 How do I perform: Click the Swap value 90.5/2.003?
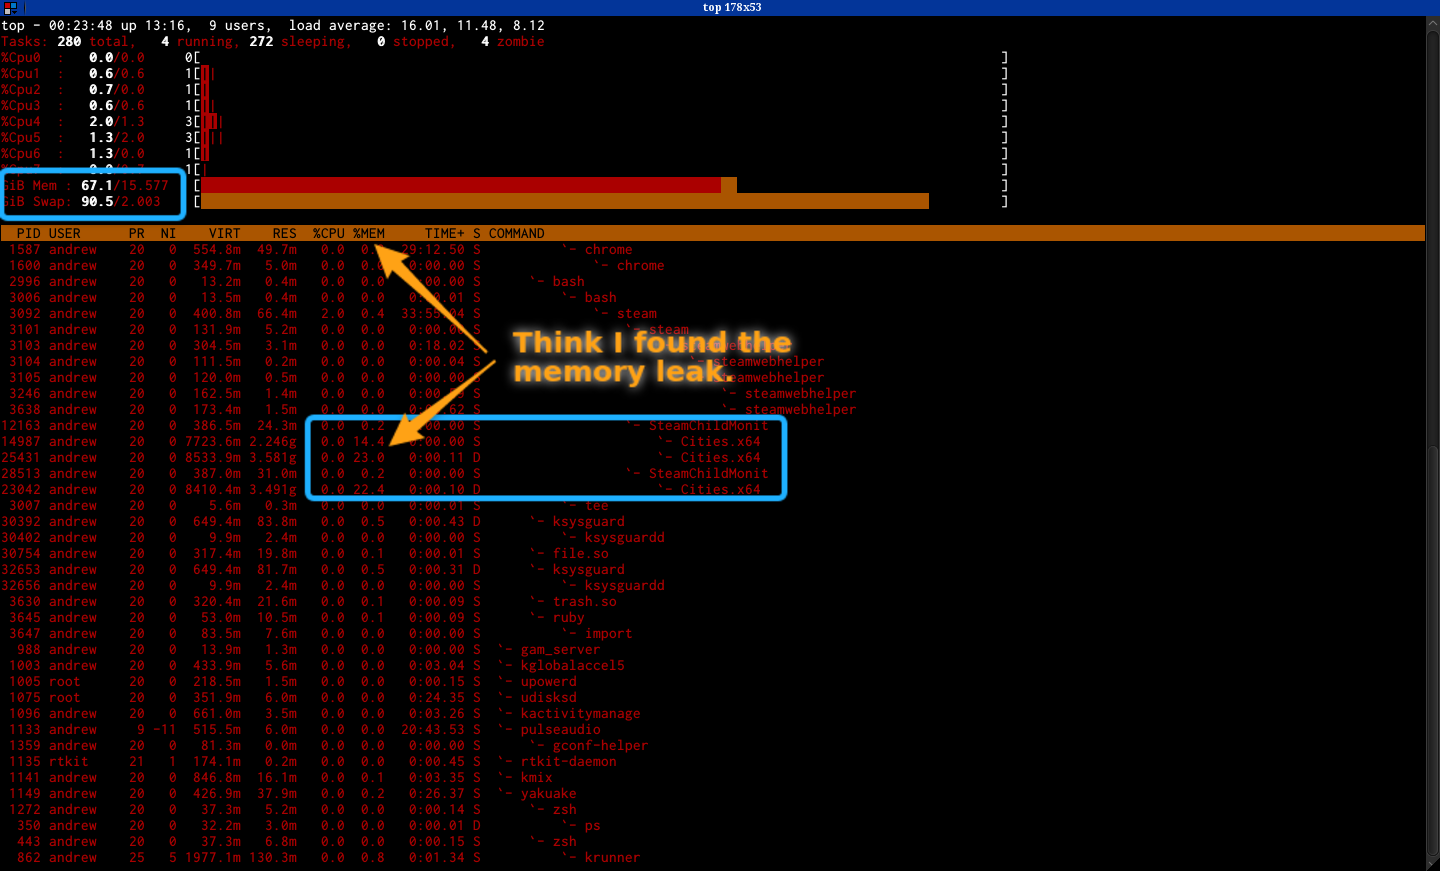121,201
